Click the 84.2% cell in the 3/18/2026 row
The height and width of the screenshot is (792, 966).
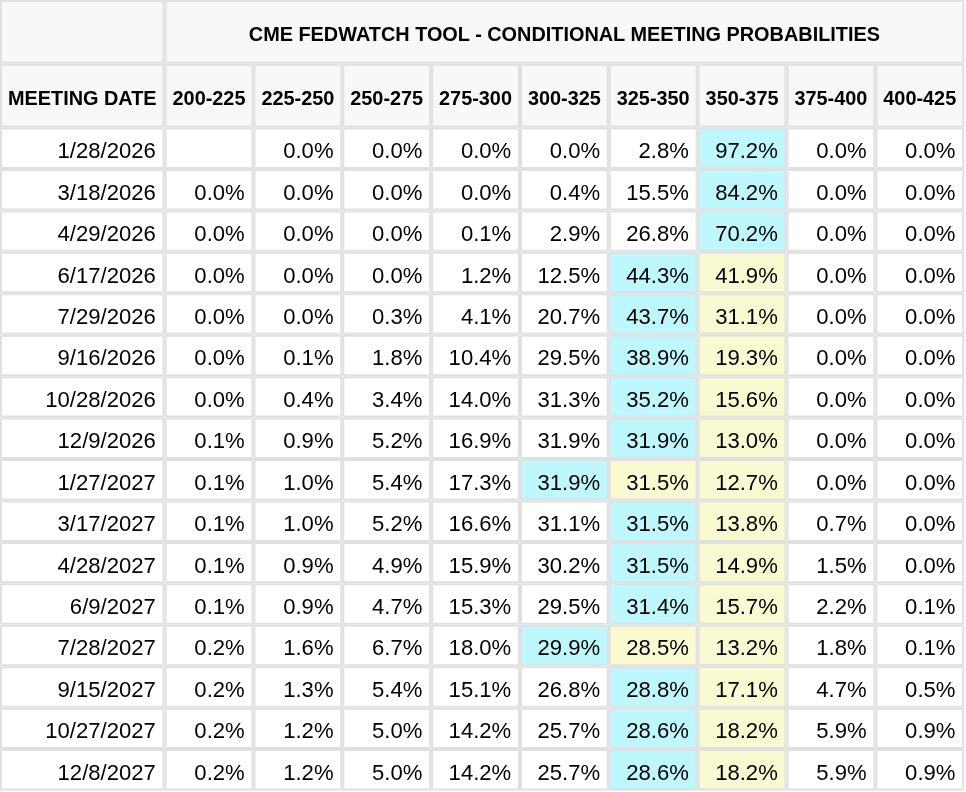point(745,192)
